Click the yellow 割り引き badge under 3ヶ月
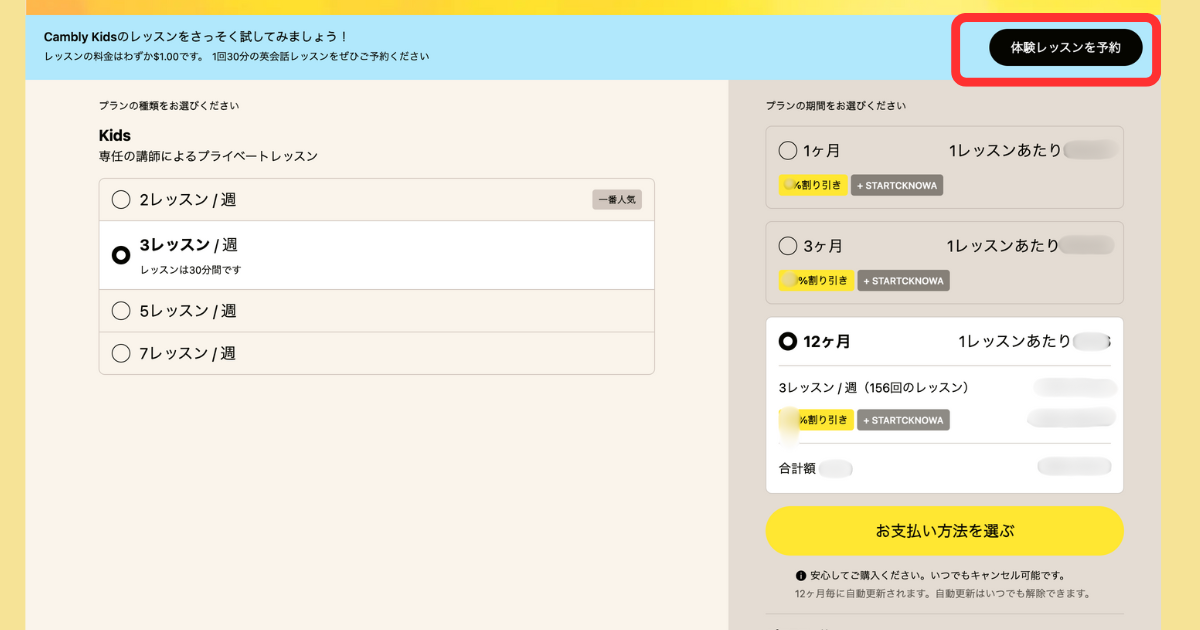1200x630 pixels. tap(815, 281)
